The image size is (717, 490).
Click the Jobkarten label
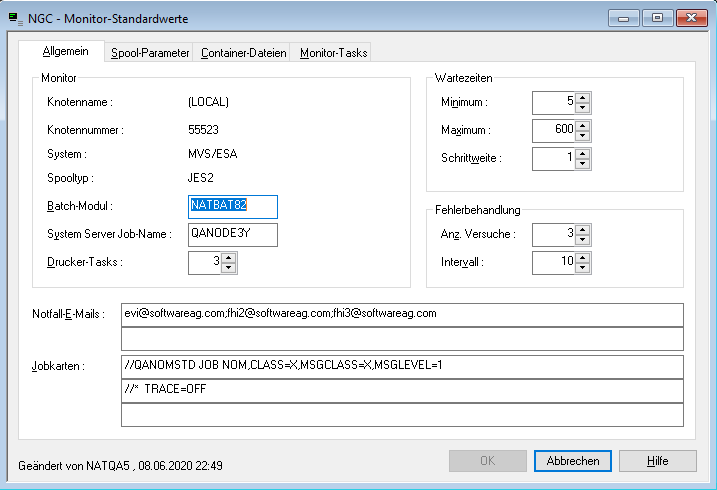58,366
